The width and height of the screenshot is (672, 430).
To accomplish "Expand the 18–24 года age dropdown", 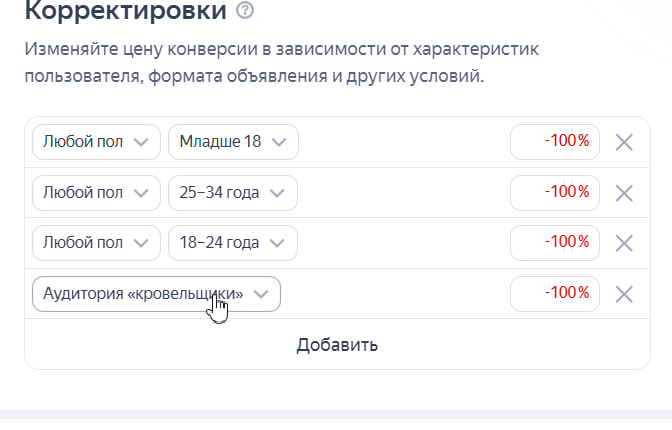I will (x=233, y=243).
